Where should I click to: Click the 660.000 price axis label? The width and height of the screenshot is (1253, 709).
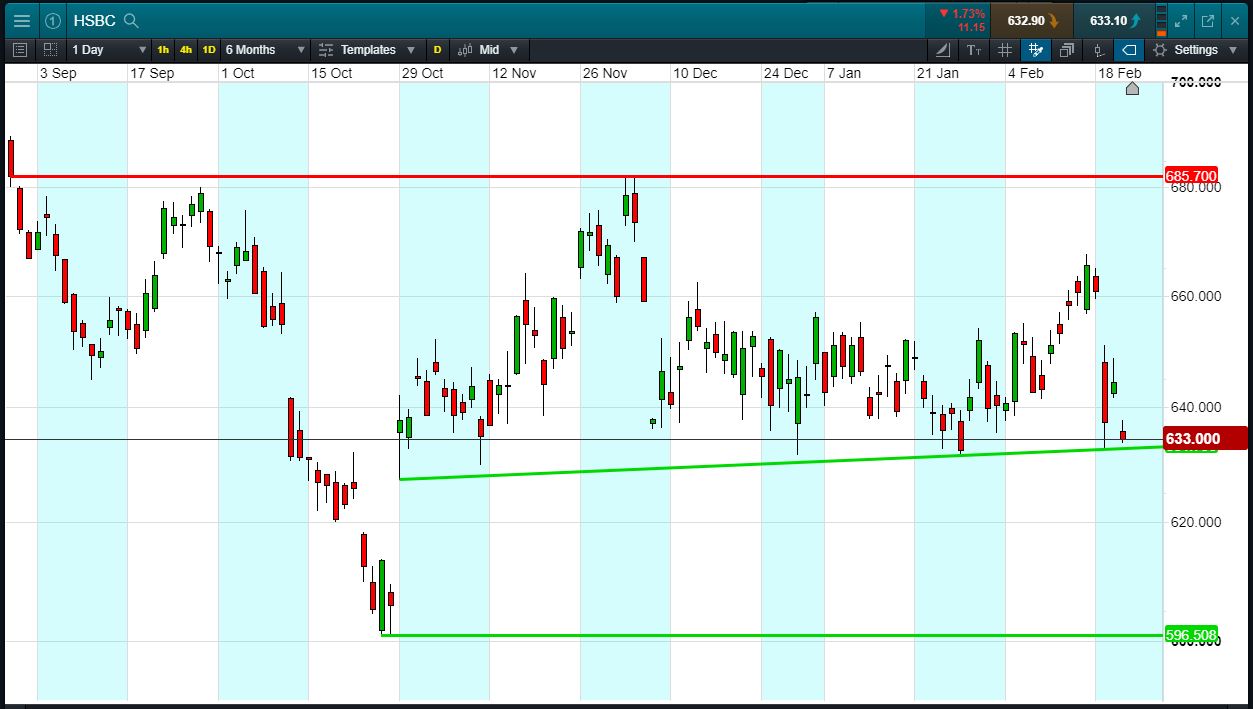click(1194, 296)
